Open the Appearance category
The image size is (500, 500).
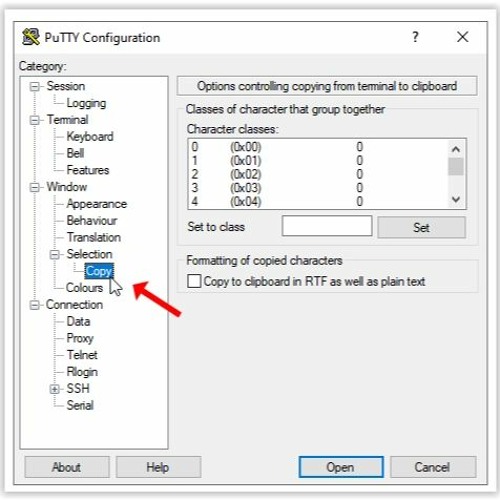point(97,204)
